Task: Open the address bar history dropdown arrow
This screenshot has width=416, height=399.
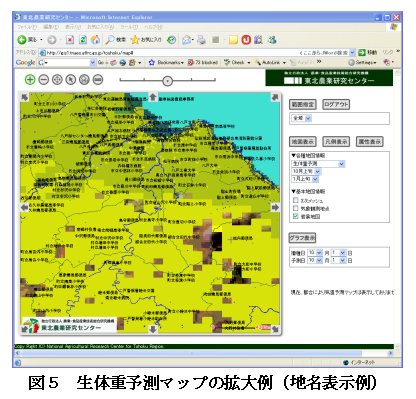Action: pyautogui.click(x=353, y=53)
